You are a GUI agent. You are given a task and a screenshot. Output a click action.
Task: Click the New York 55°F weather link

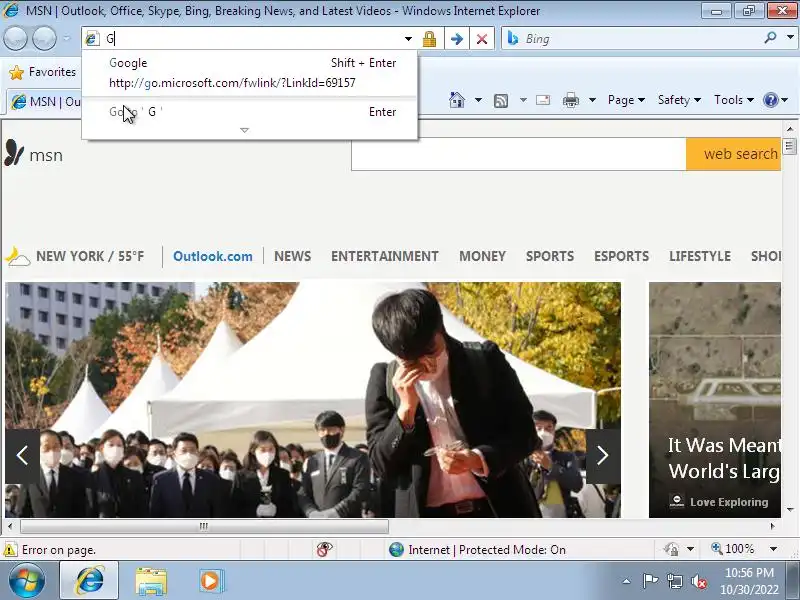pyautogui.click(x=75, y=256)
